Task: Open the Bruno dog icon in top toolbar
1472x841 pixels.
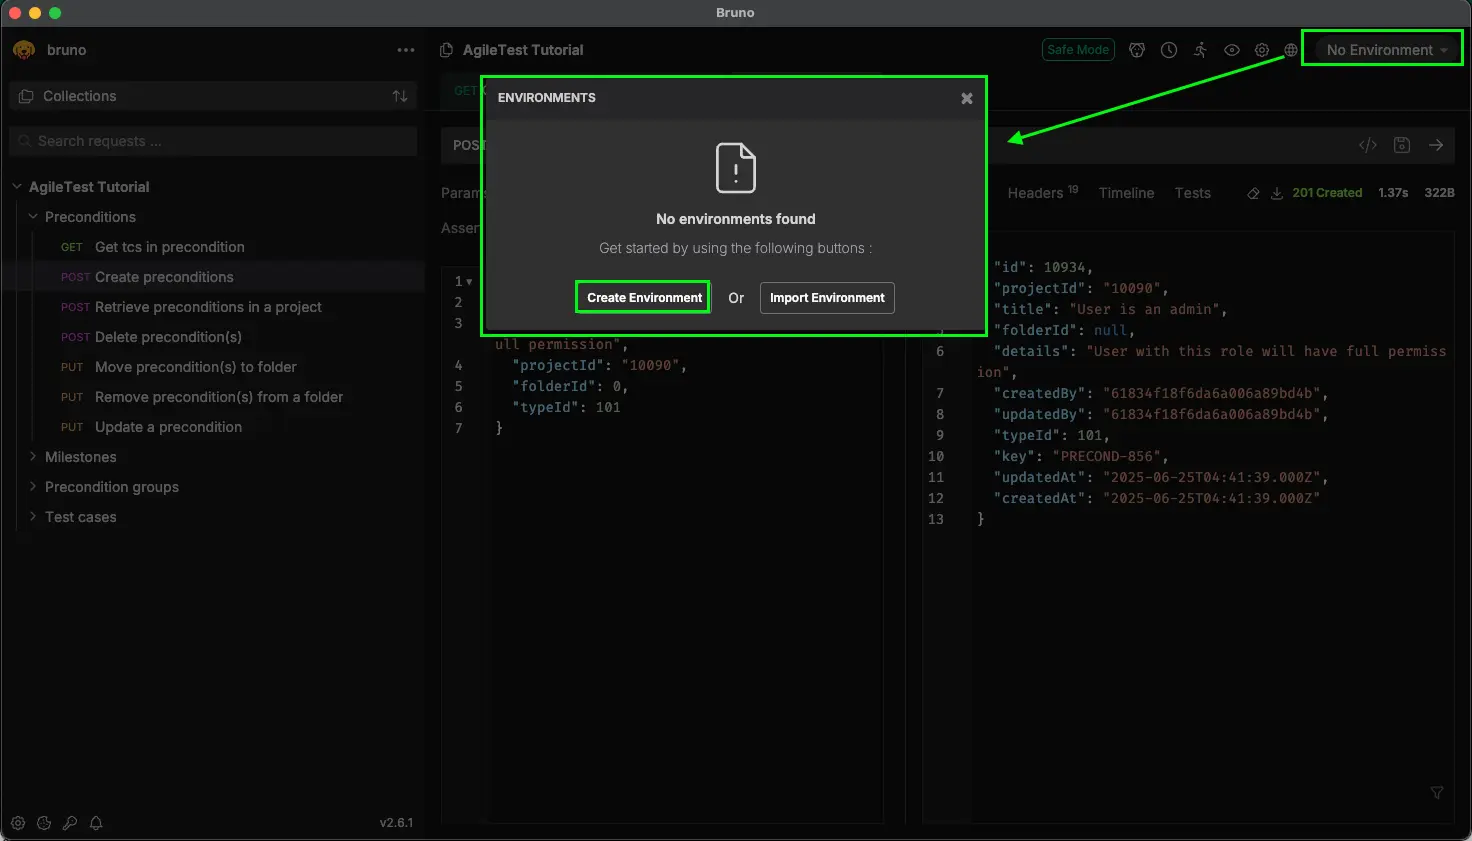Action: click(x=1137, y=50)
